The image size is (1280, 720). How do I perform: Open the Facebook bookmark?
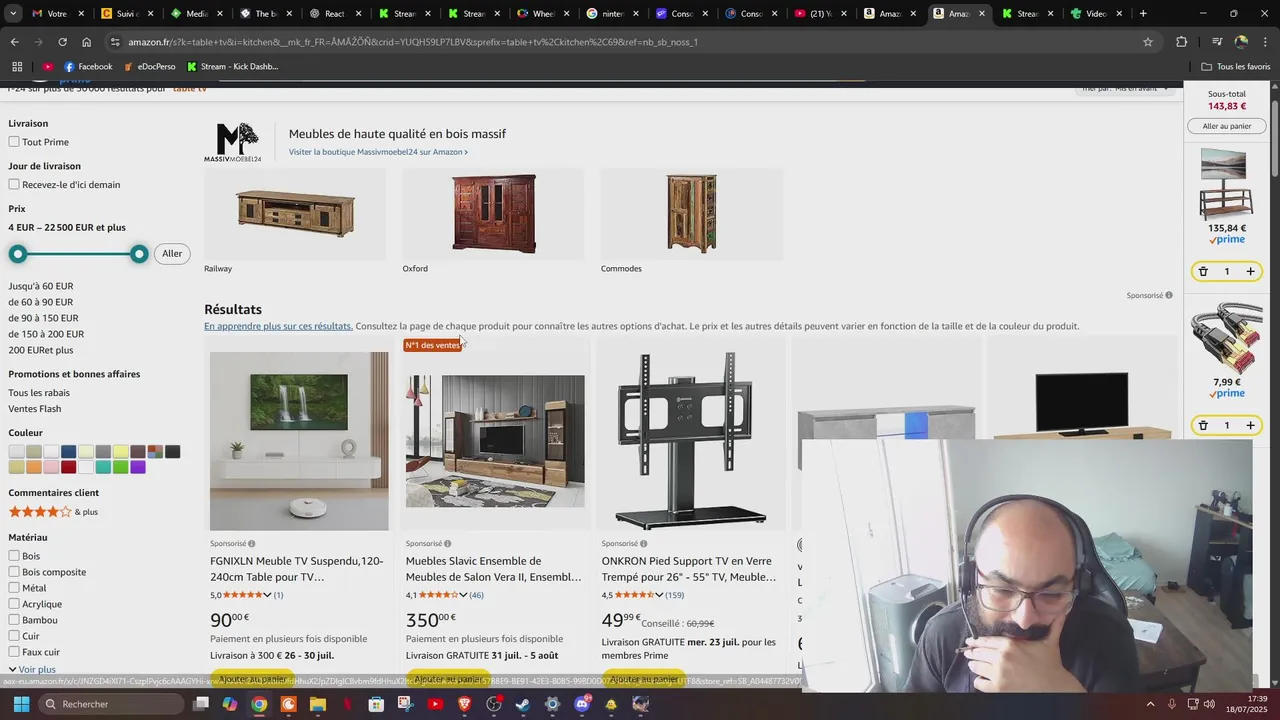pyautogui.click(x=88, y=67)
